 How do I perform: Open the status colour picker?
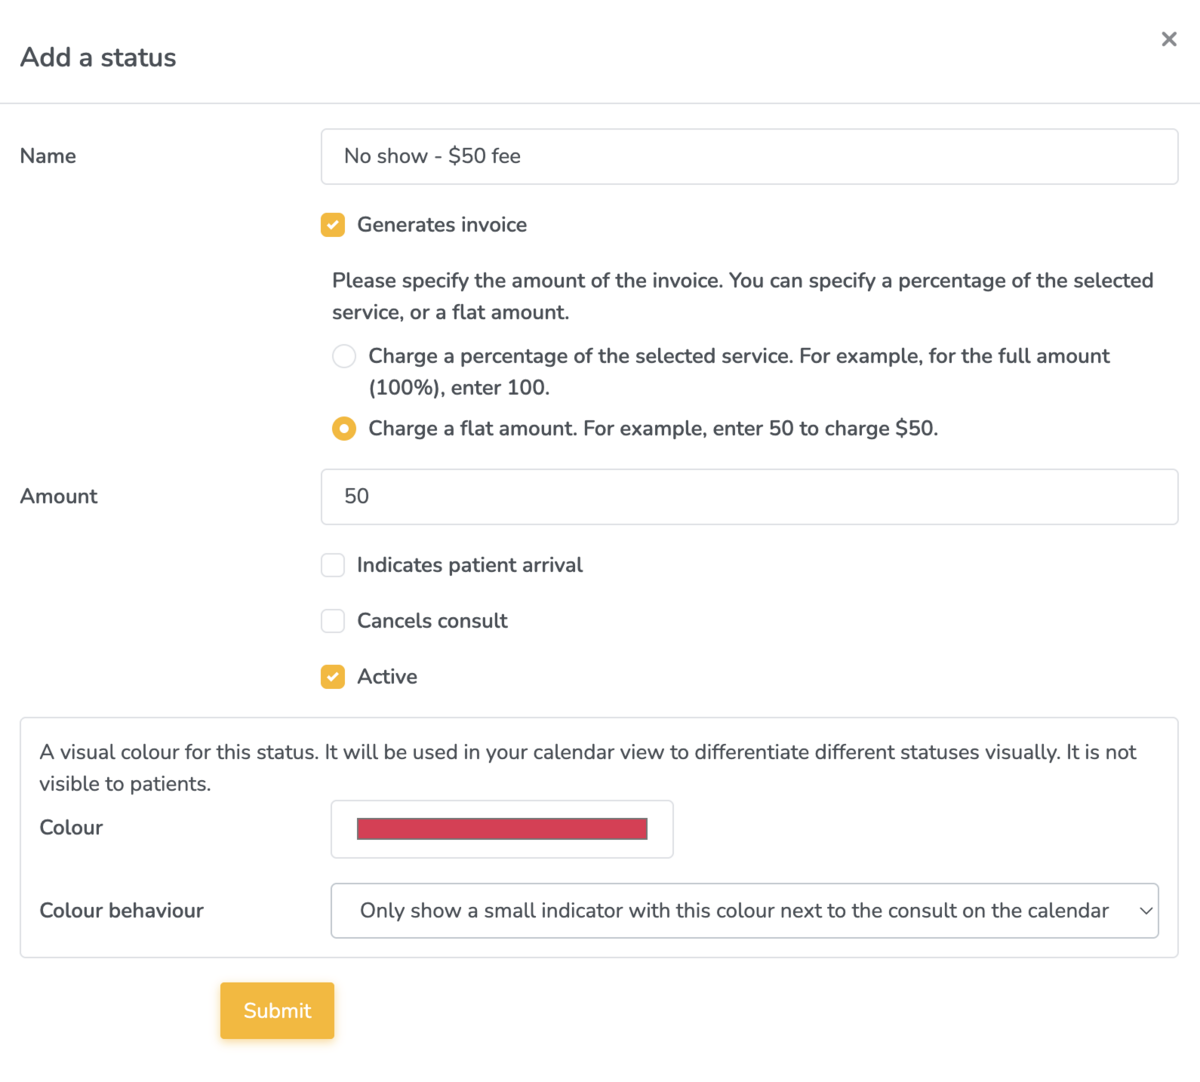click(501, 829)
